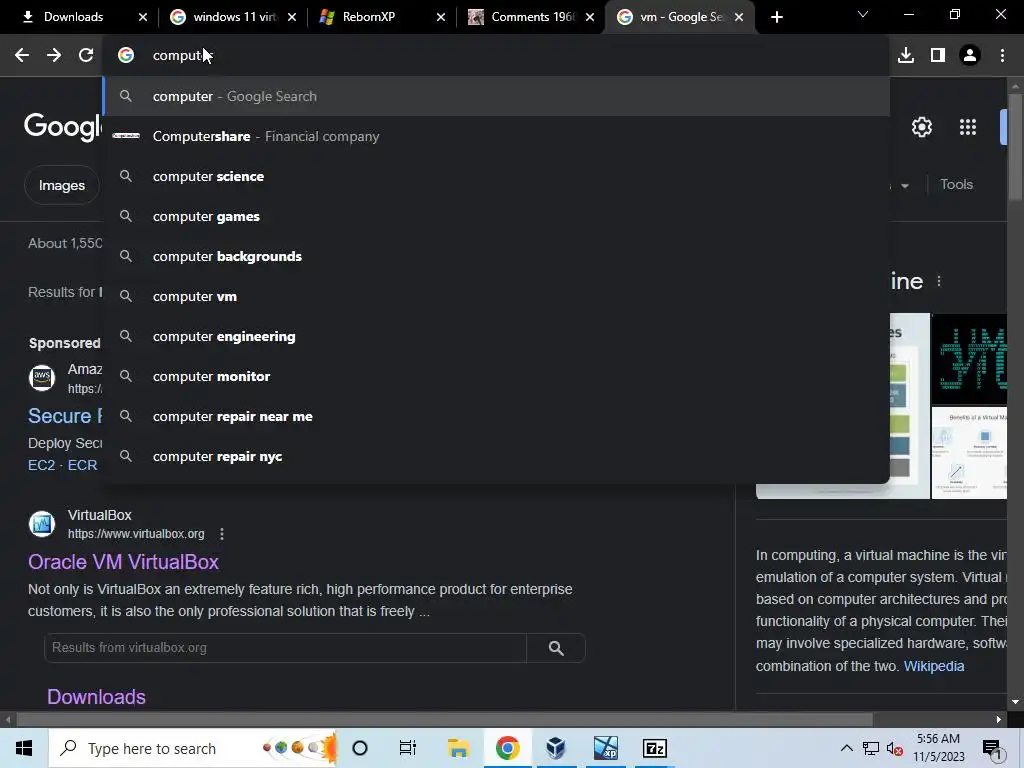The width and height of the screenshot is (1024, 768).
Task: Close the Downloads tab
Action: point(143,17)
